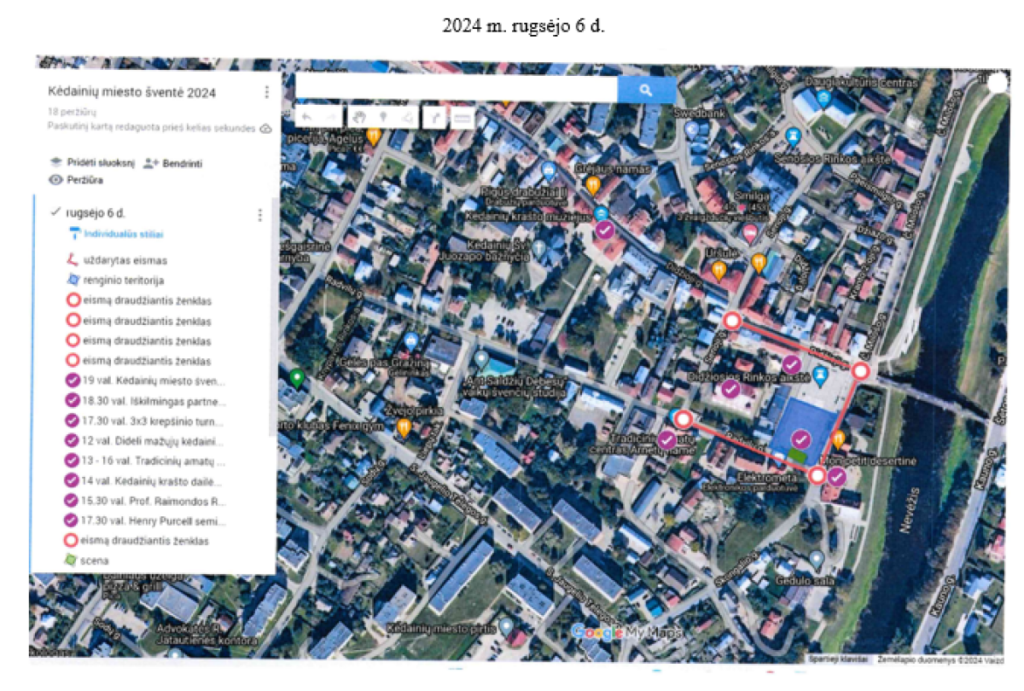Screen dimensions: 1024x691
Task: Toggle the rugsėjo 6 d. layer checkmark
Action: pos(55,213)
